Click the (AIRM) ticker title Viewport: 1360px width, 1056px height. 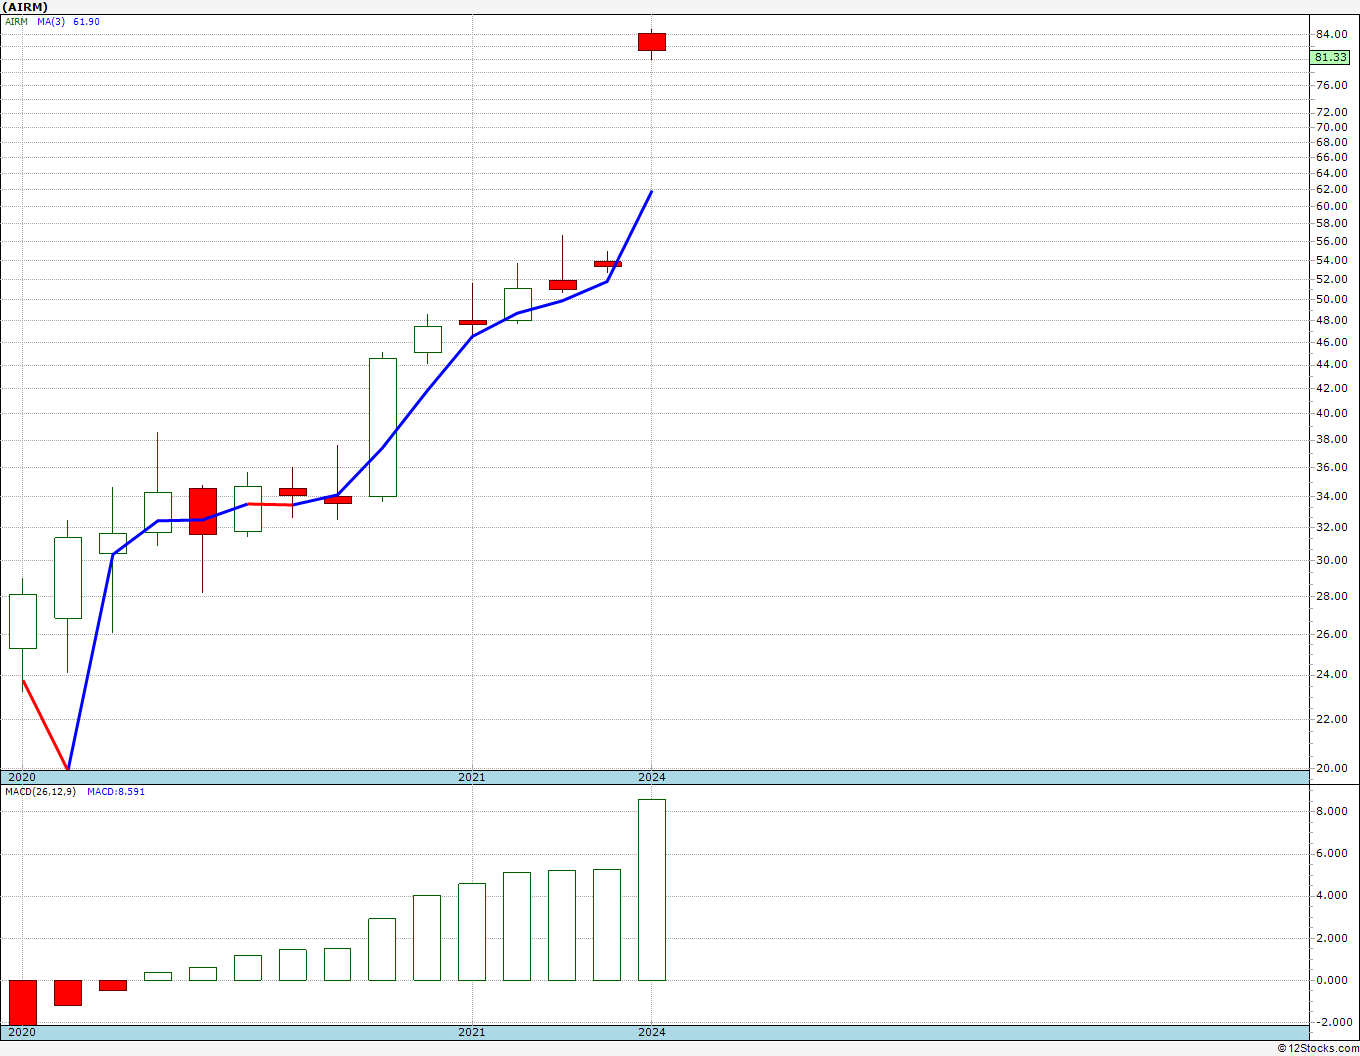[x=25, y=7]
